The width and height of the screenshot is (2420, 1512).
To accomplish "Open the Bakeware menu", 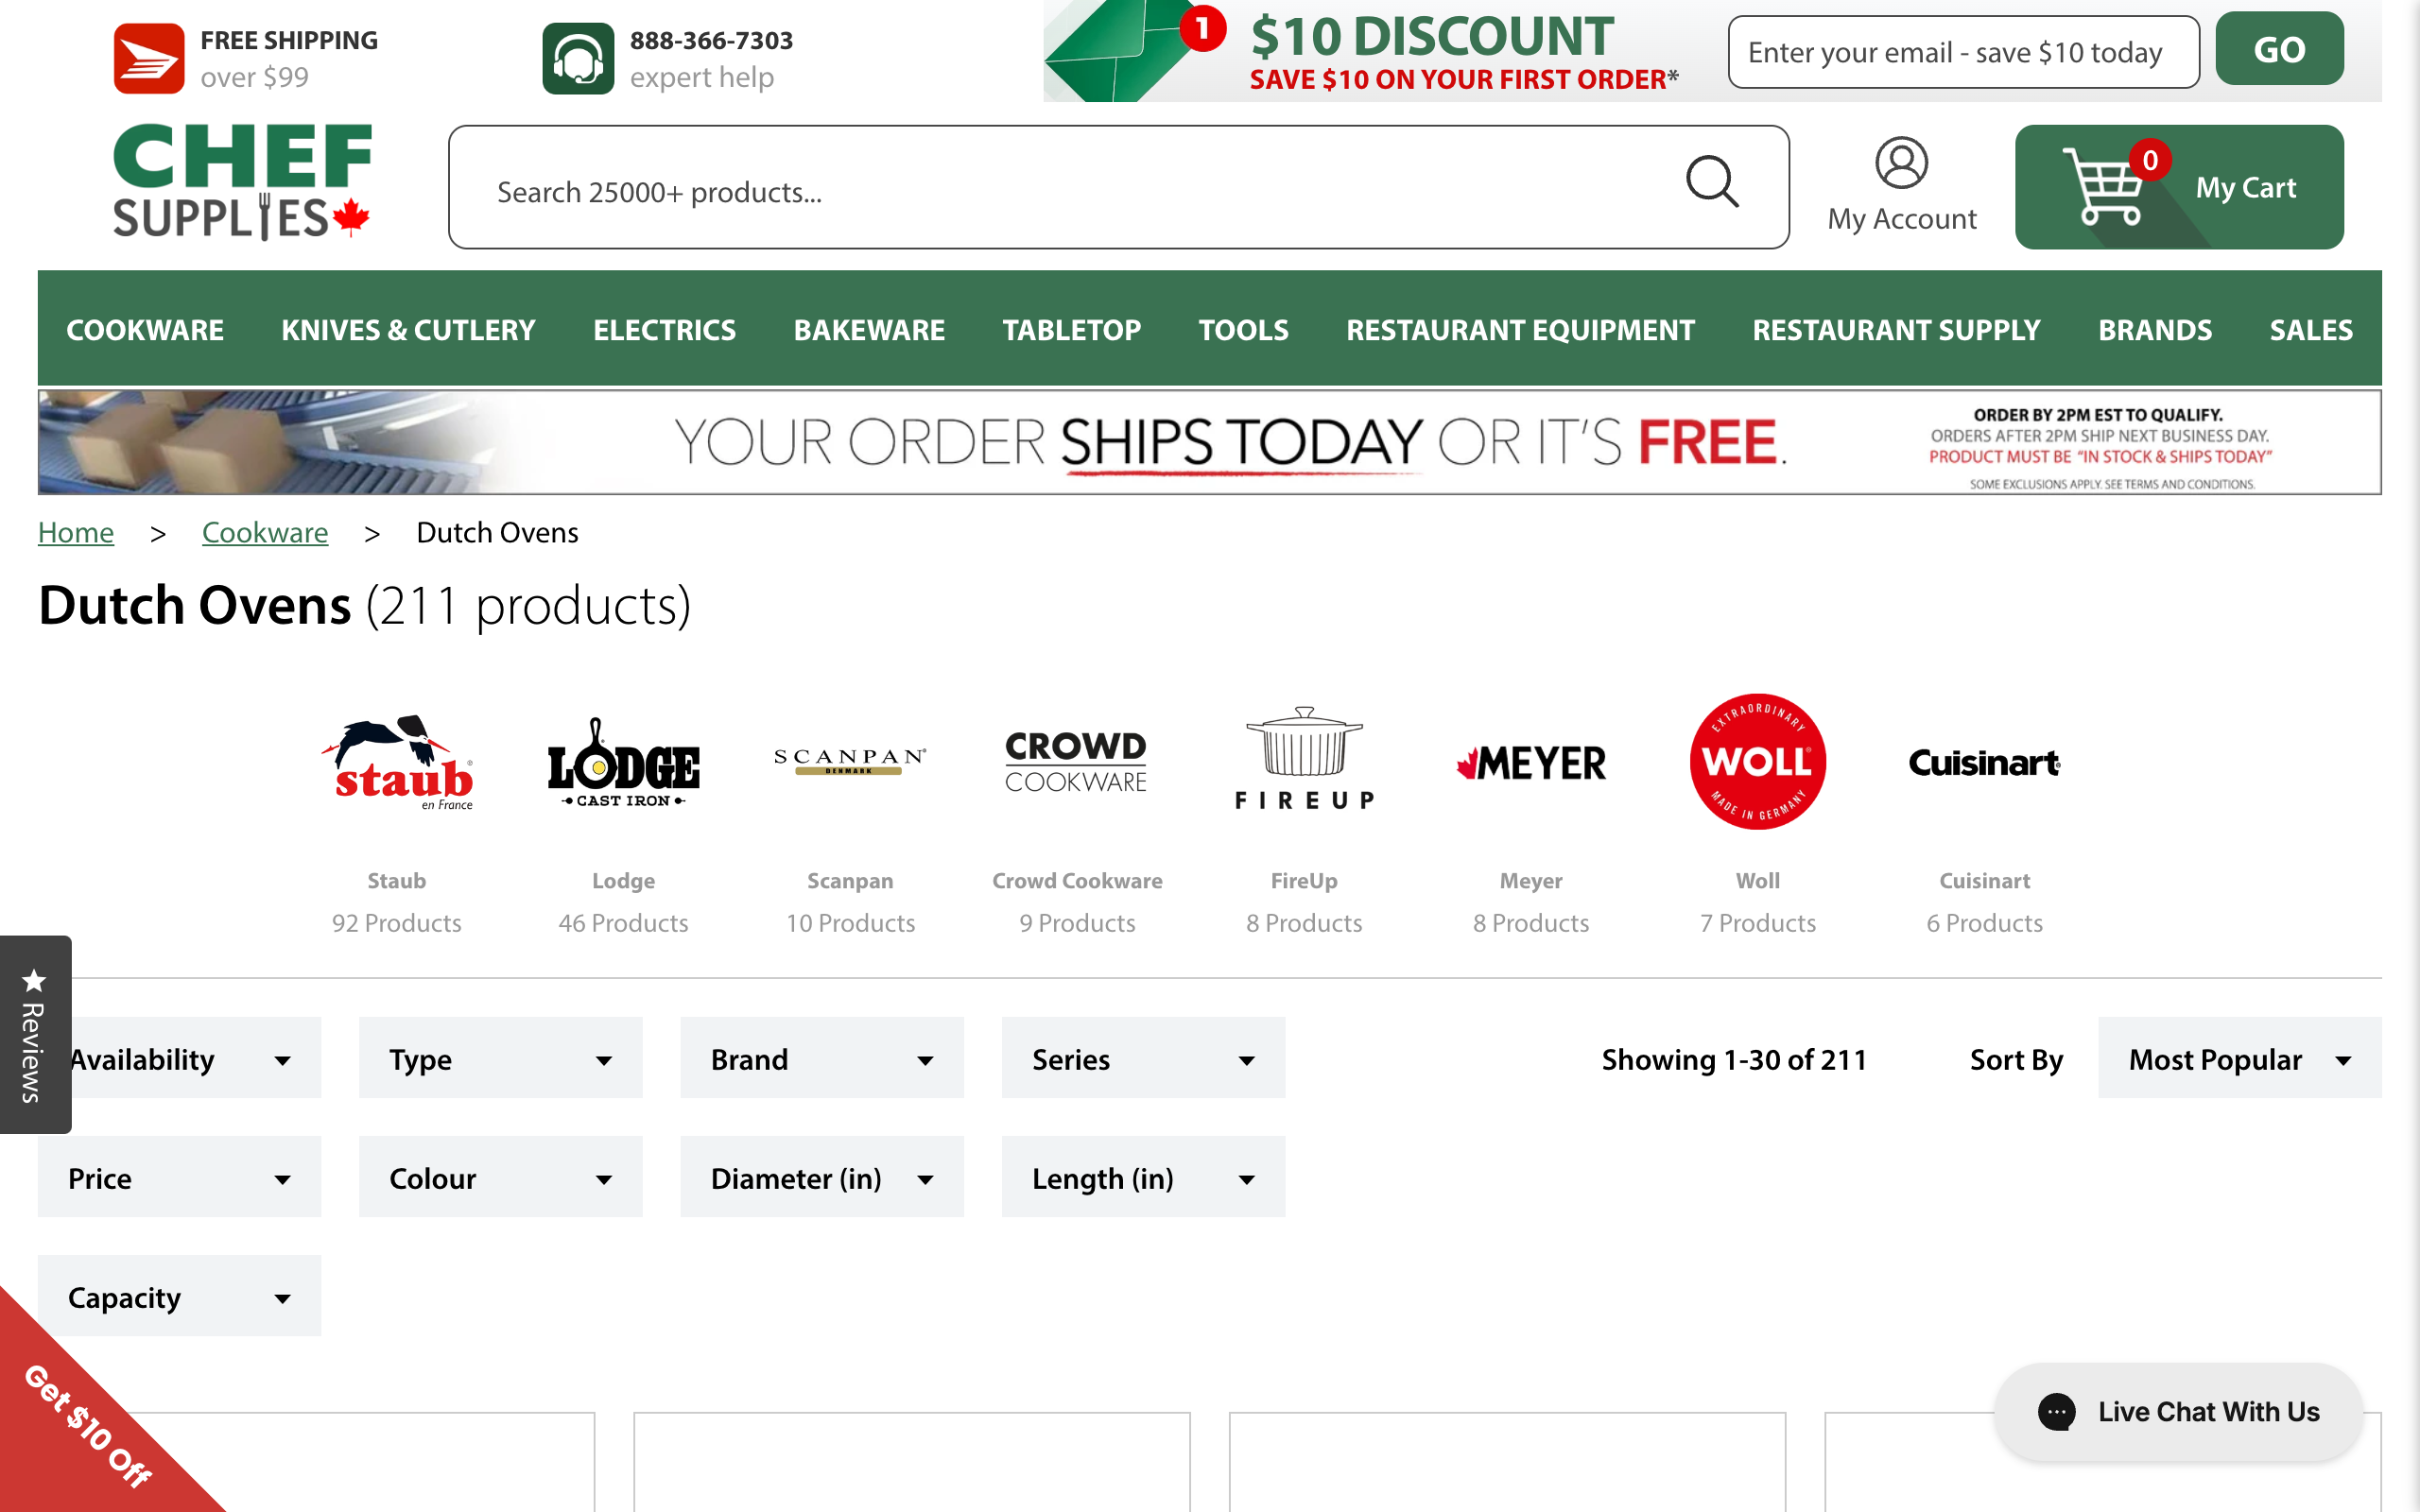I will coord(869,330).
